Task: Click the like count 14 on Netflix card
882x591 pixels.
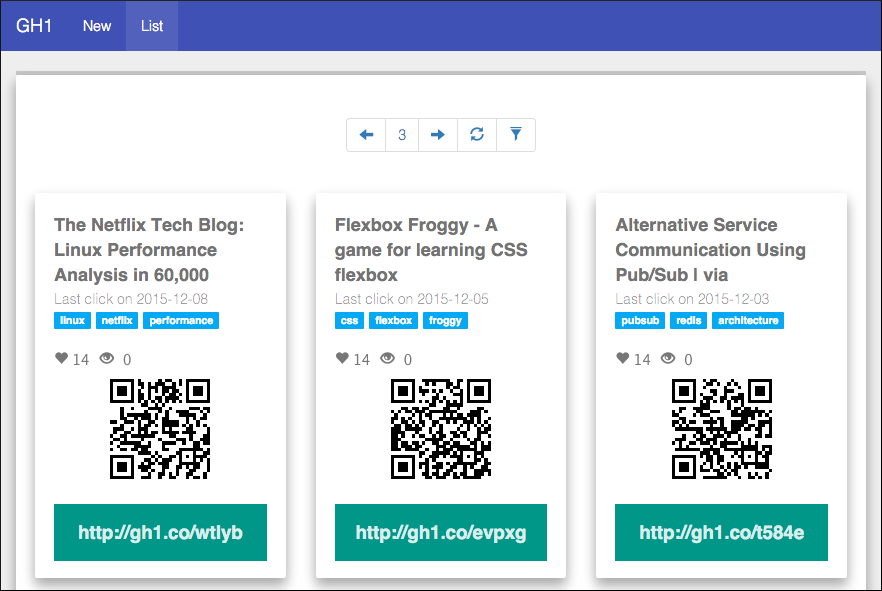Action: [x=81, y=359]
